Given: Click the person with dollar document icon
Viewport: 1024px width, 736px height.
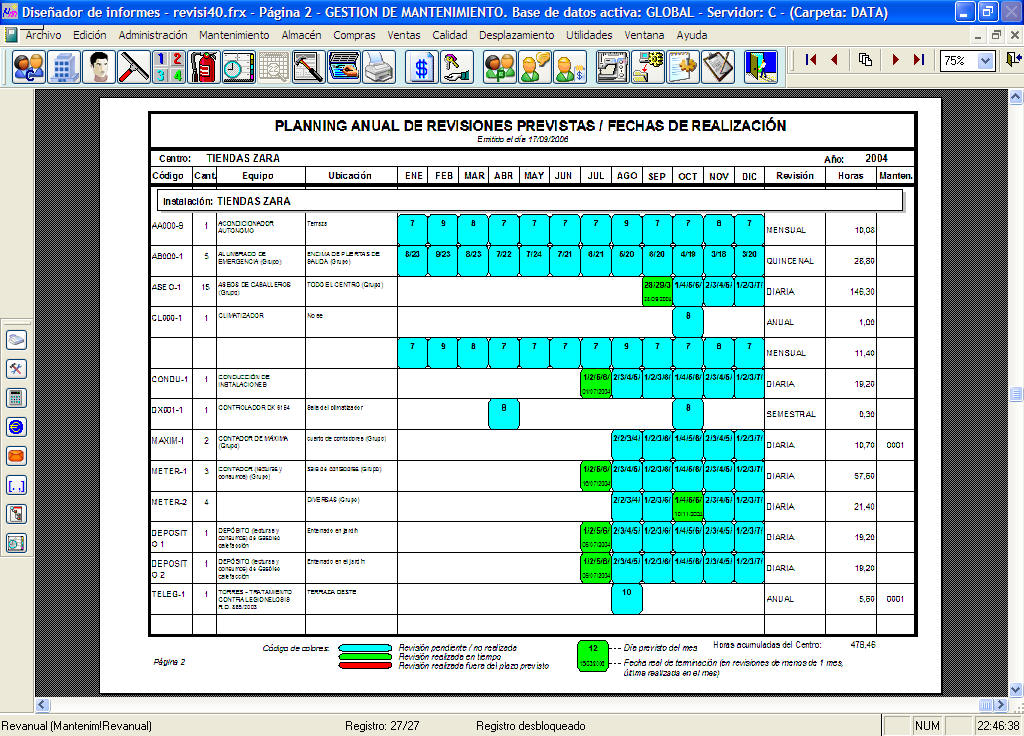Looking at the screenshot, I should [x=569, y=67].
